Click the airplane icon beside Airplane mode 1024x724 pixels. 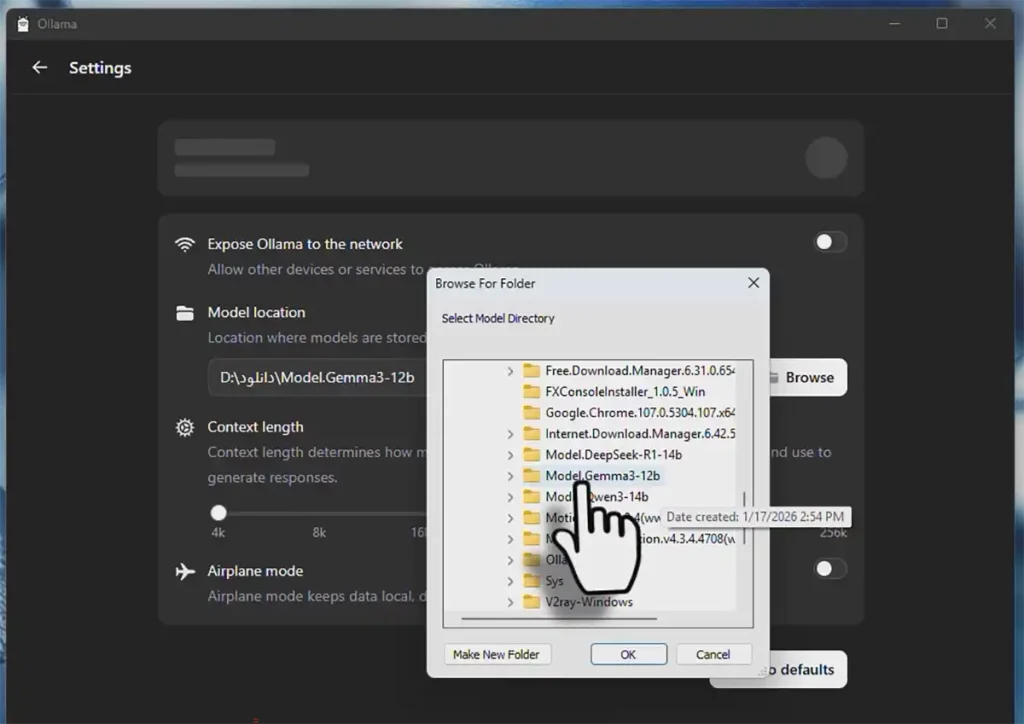185,571
